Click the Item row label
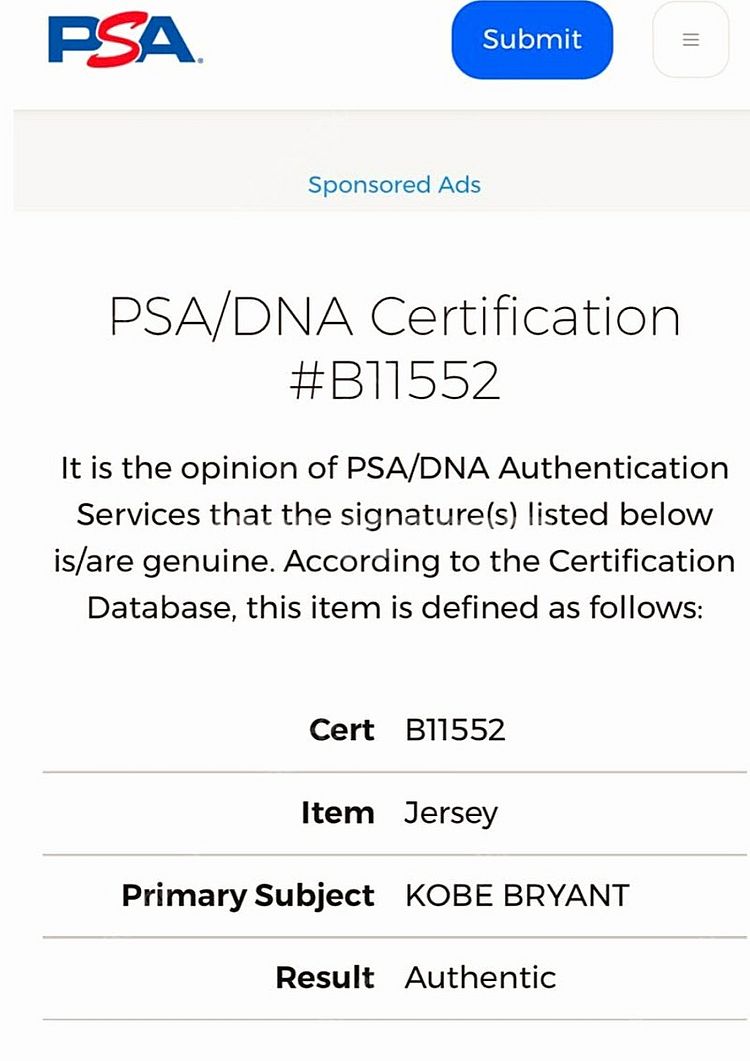 coord(338,813)
